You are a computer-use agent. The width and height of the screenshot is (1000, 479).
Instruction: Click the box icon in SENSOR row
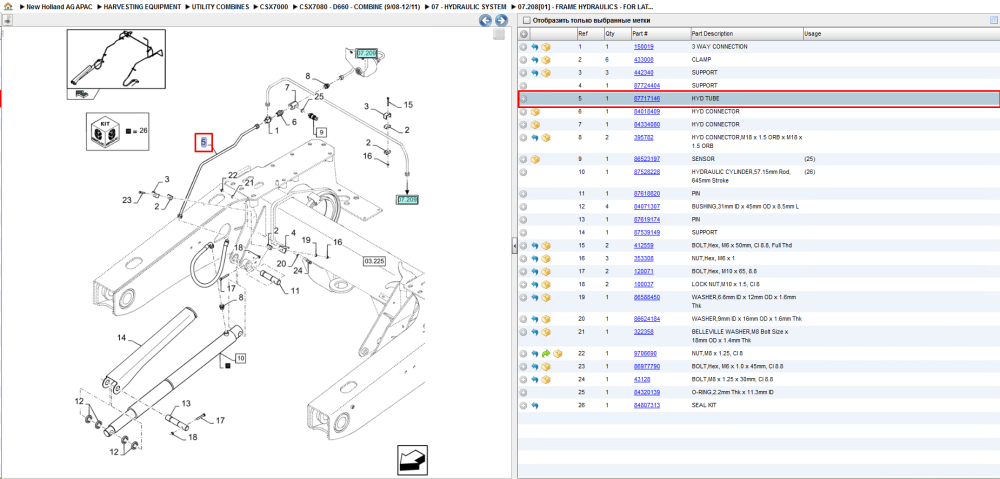[535, 159]
